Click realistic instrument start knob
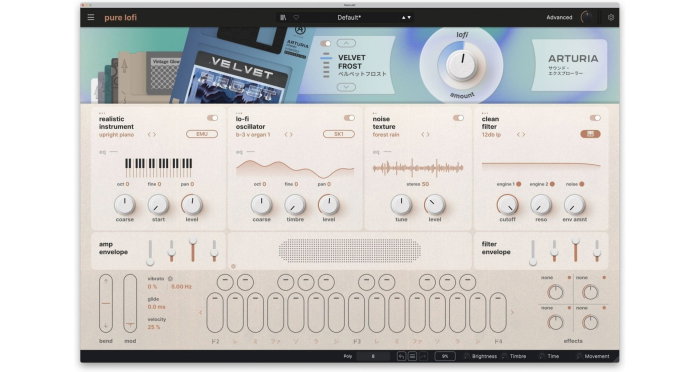Viewport: 700px width, 372px height. (158, 205)
